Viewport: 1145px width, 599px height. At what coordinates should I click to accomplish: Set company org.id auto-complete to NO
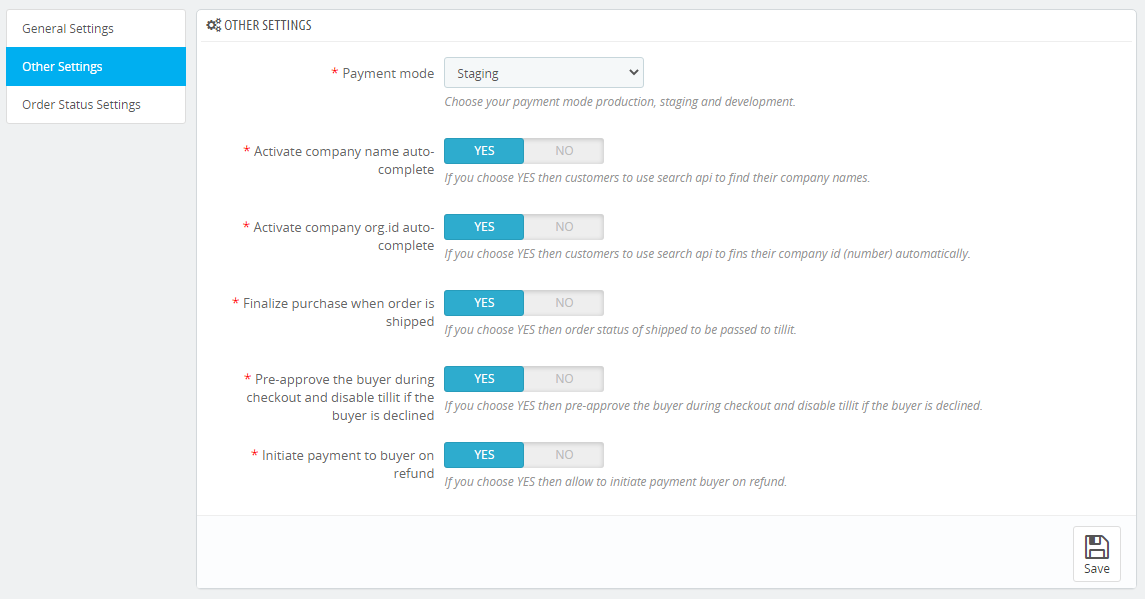pos(564,227)
